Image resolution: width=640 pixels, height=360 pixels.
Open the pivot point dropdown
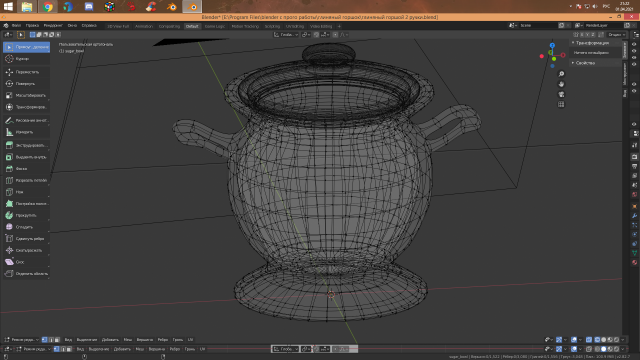(x=306, y=35)
